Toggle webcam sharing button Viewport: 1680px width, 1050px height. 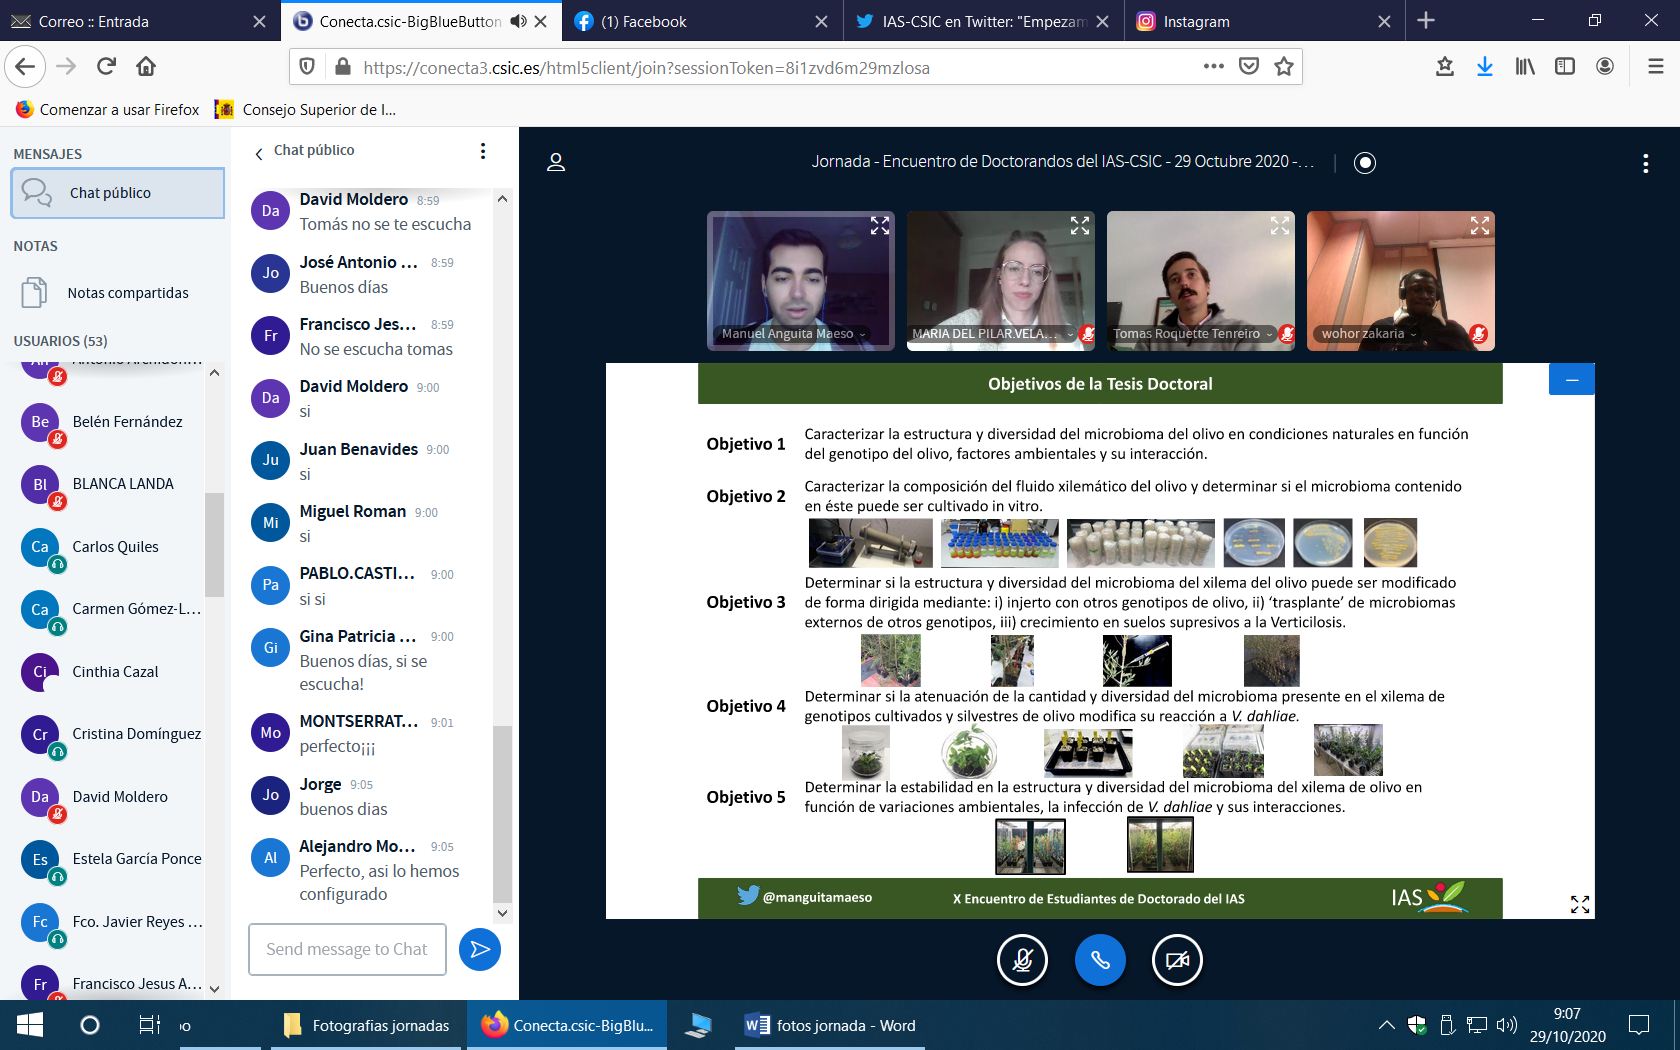point(1177,960)
